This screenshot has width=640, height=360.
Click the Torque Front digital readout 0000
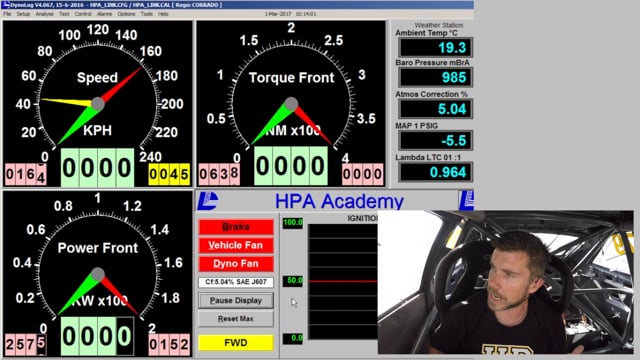click(291, 166)
